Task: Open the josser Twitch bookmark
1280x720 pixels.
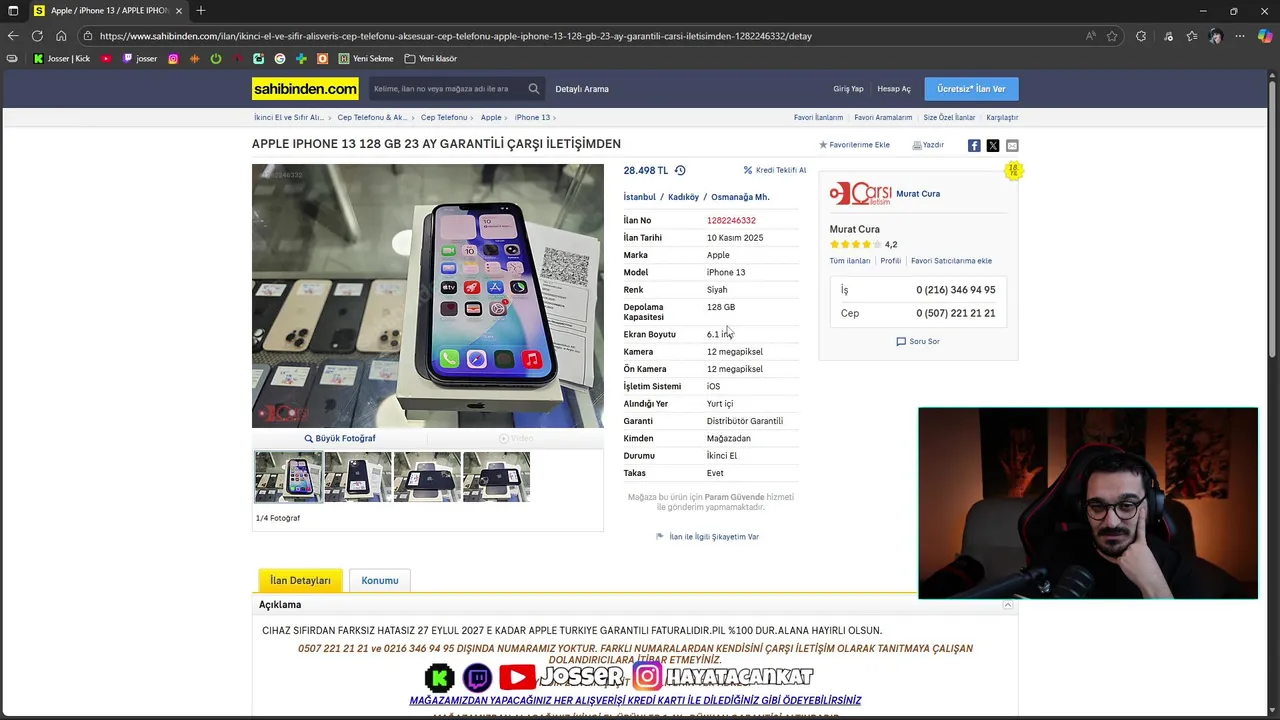Action: click(140, 59)
